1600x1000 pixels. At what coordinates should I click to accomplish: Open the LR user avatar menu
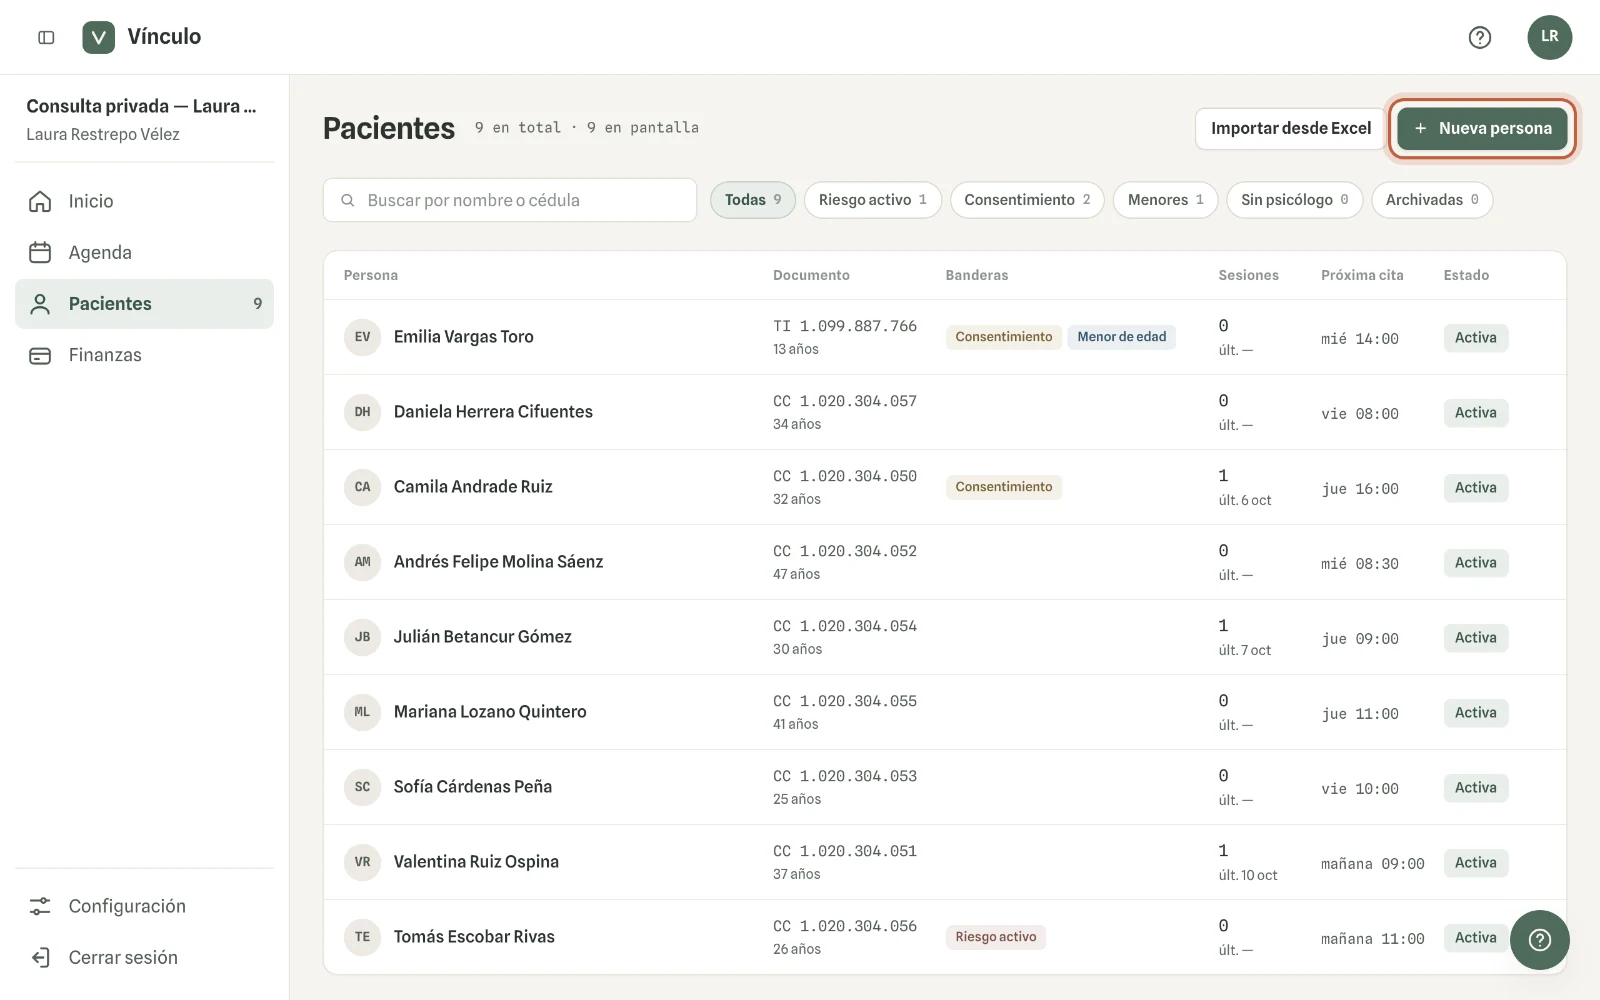[x=1549, y=37]
